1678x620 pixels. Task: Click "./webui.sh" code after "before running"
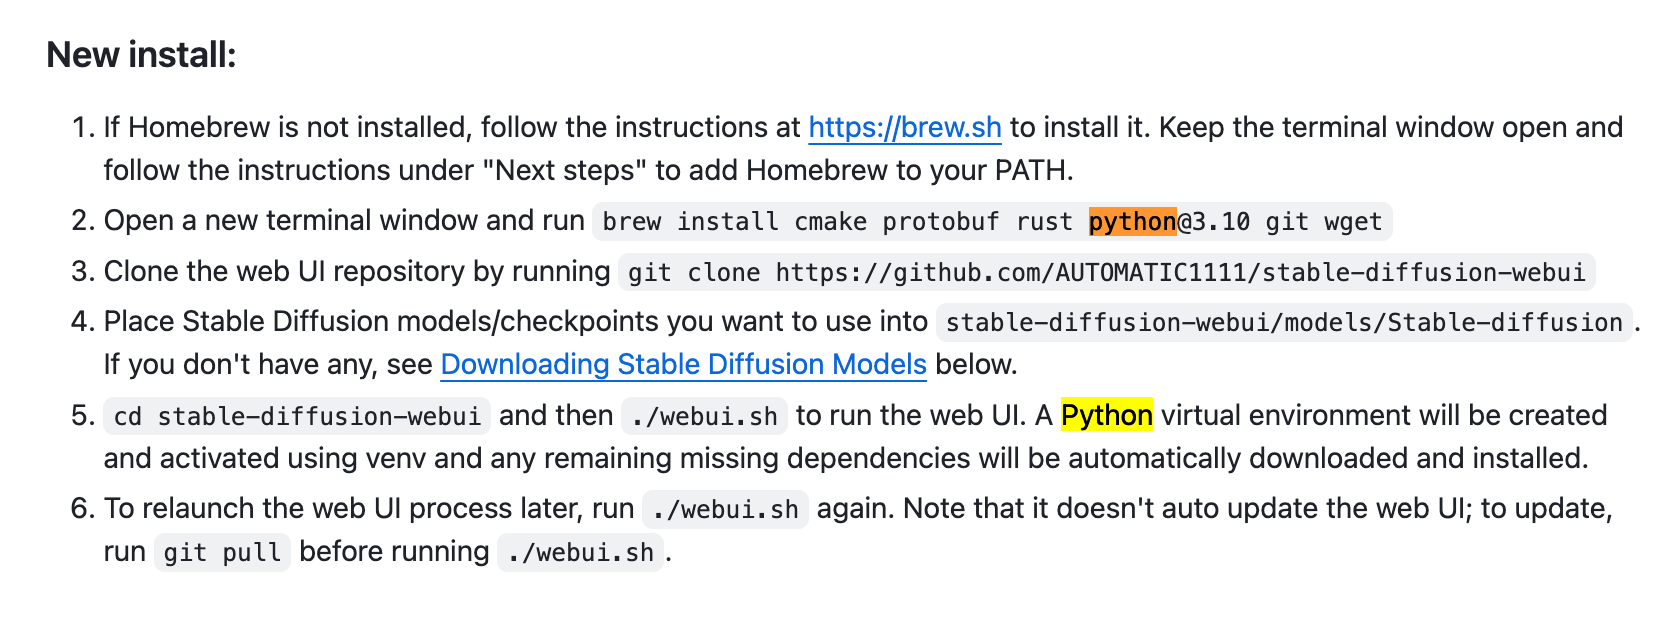tap(580, 553)
